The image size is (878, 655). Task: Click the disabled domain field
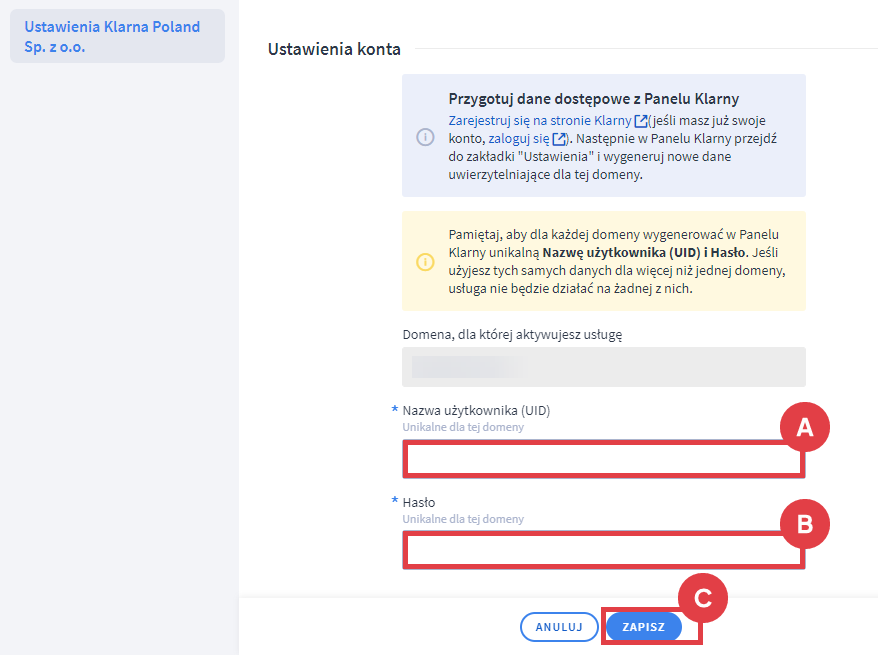[x=603, y=367]
